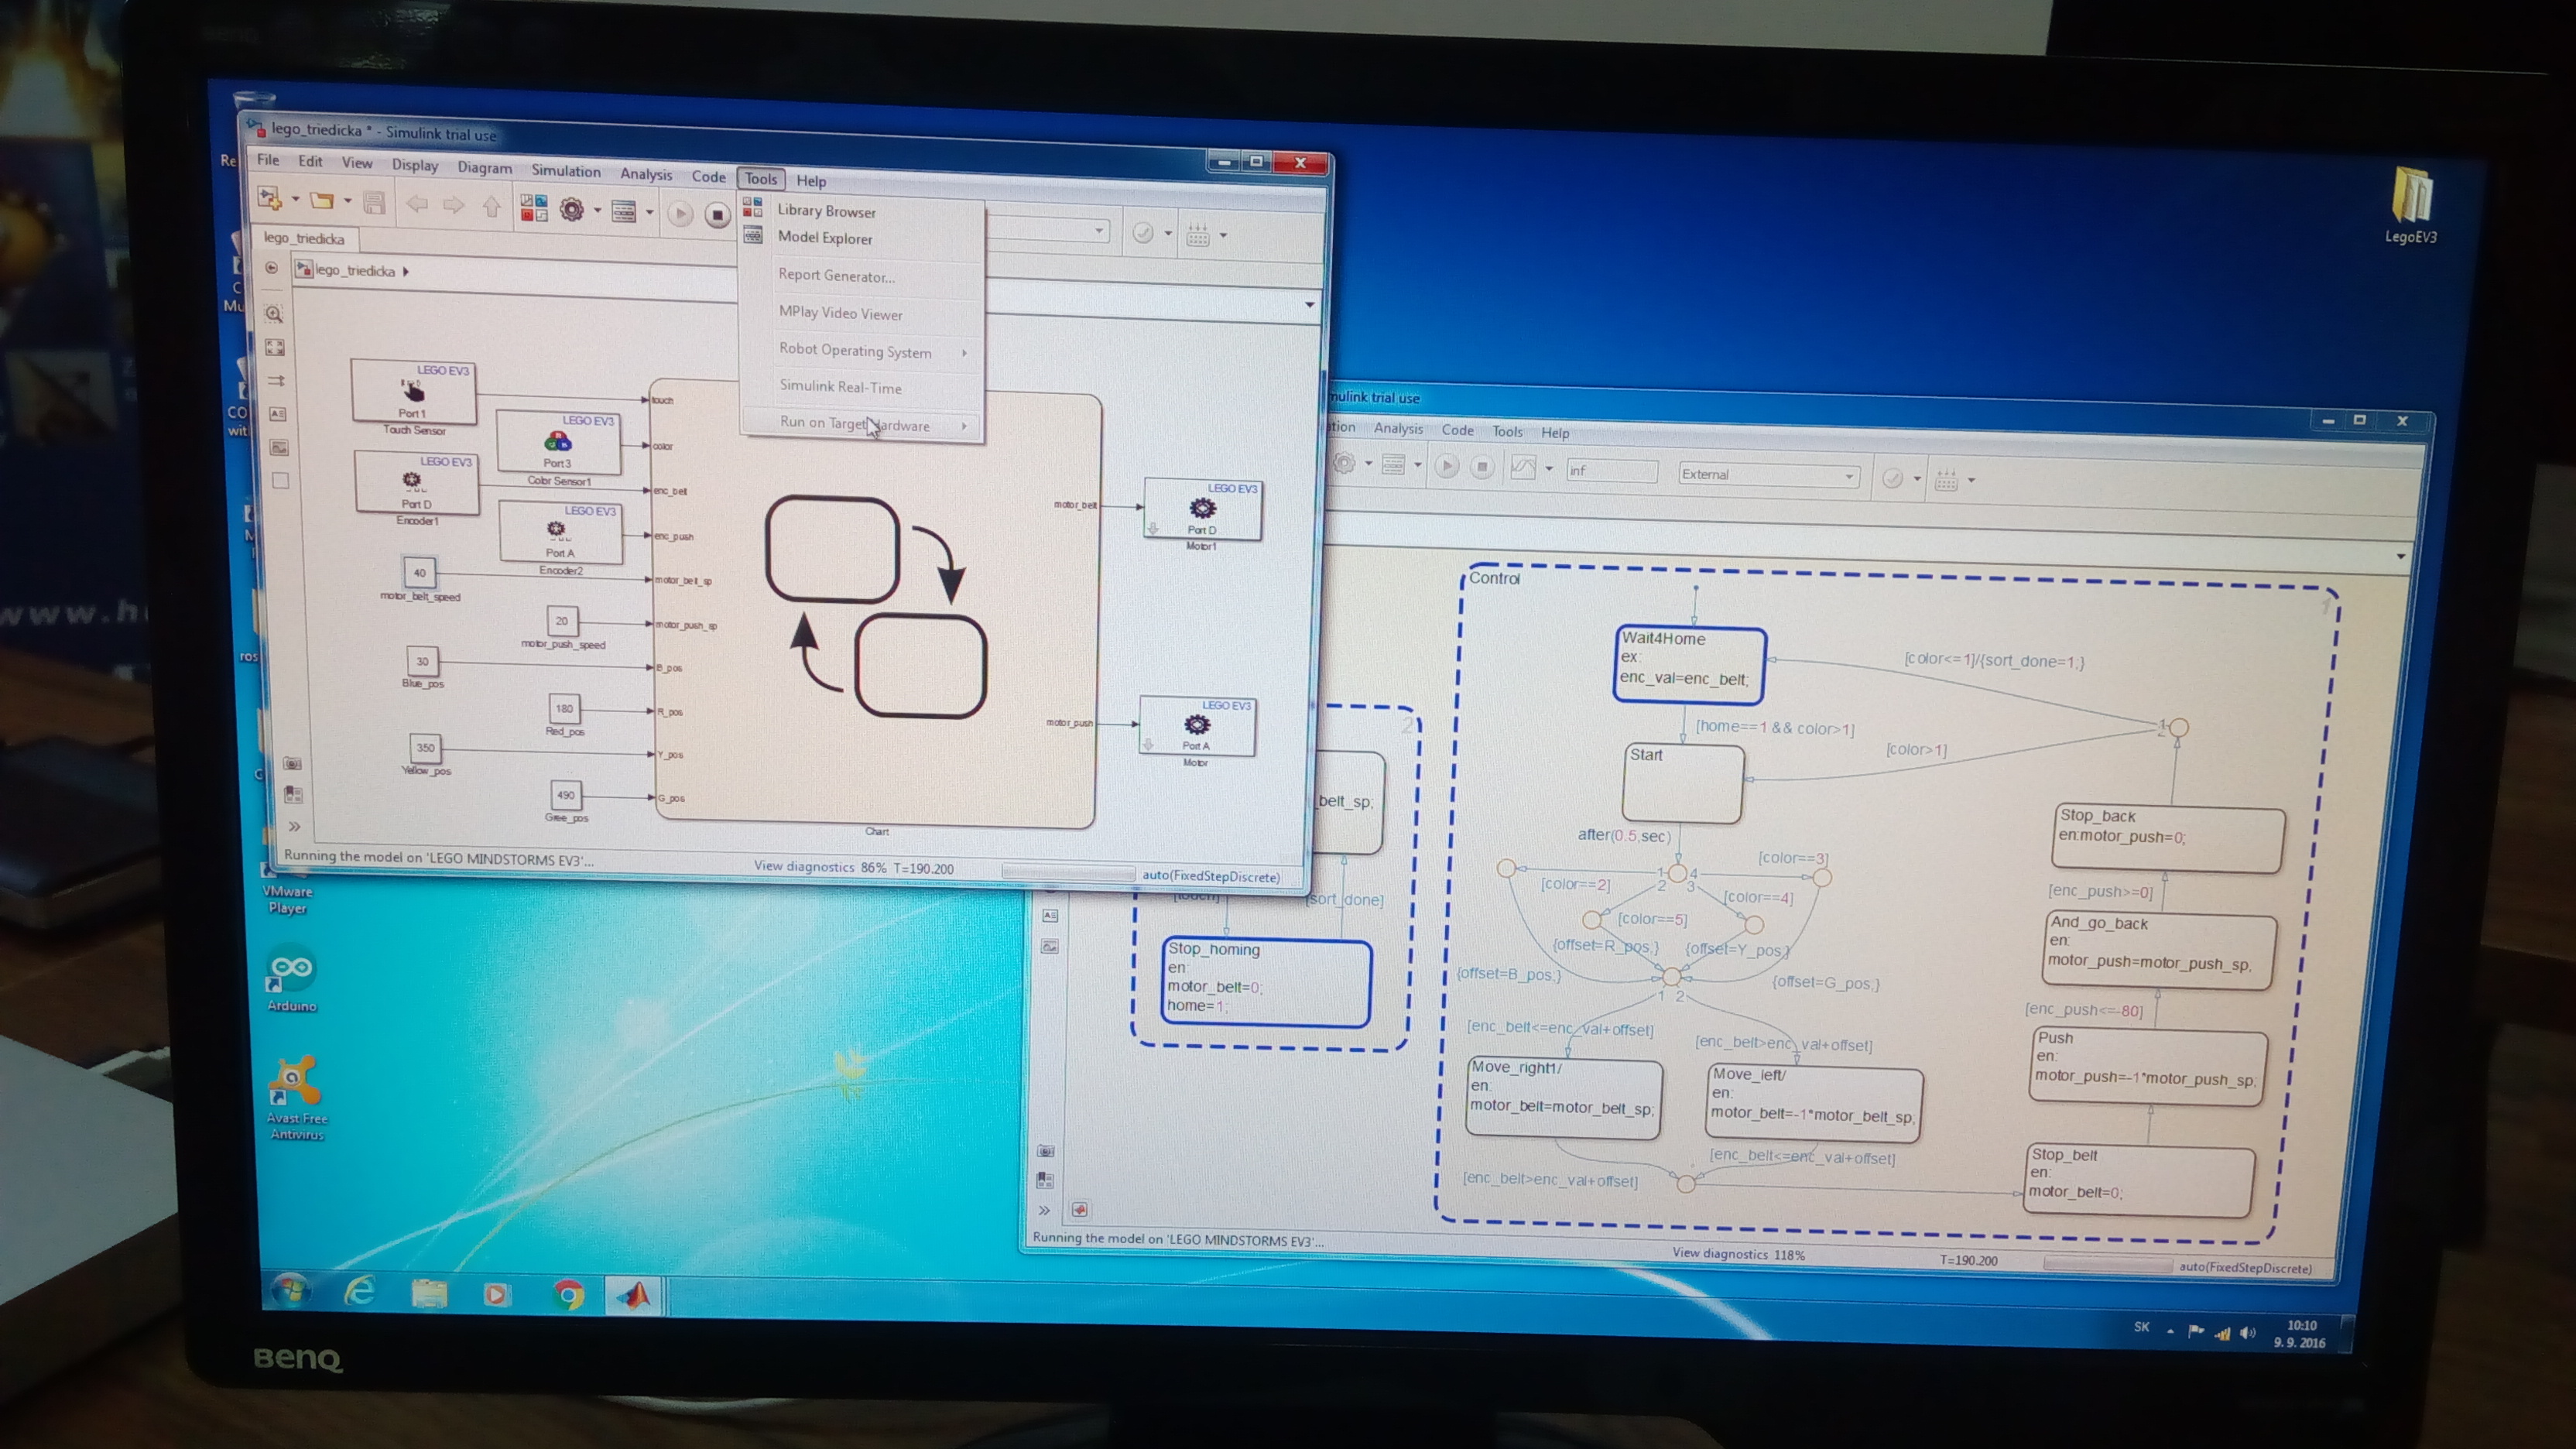Toggle the area box palette icon

pyautogui.click(x=281, y=480)
